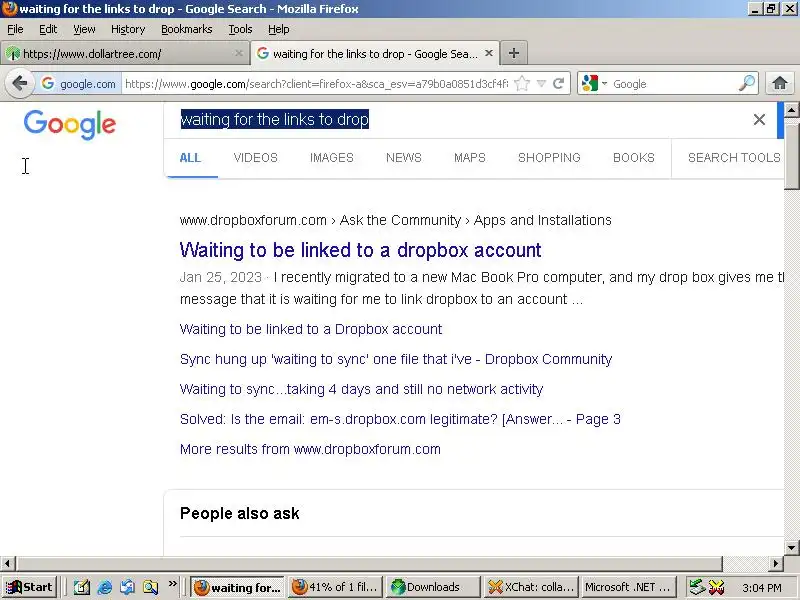
Task: Click the 'waiting for...' Firefox taskbar button
Action: click(x=238, y=587)
